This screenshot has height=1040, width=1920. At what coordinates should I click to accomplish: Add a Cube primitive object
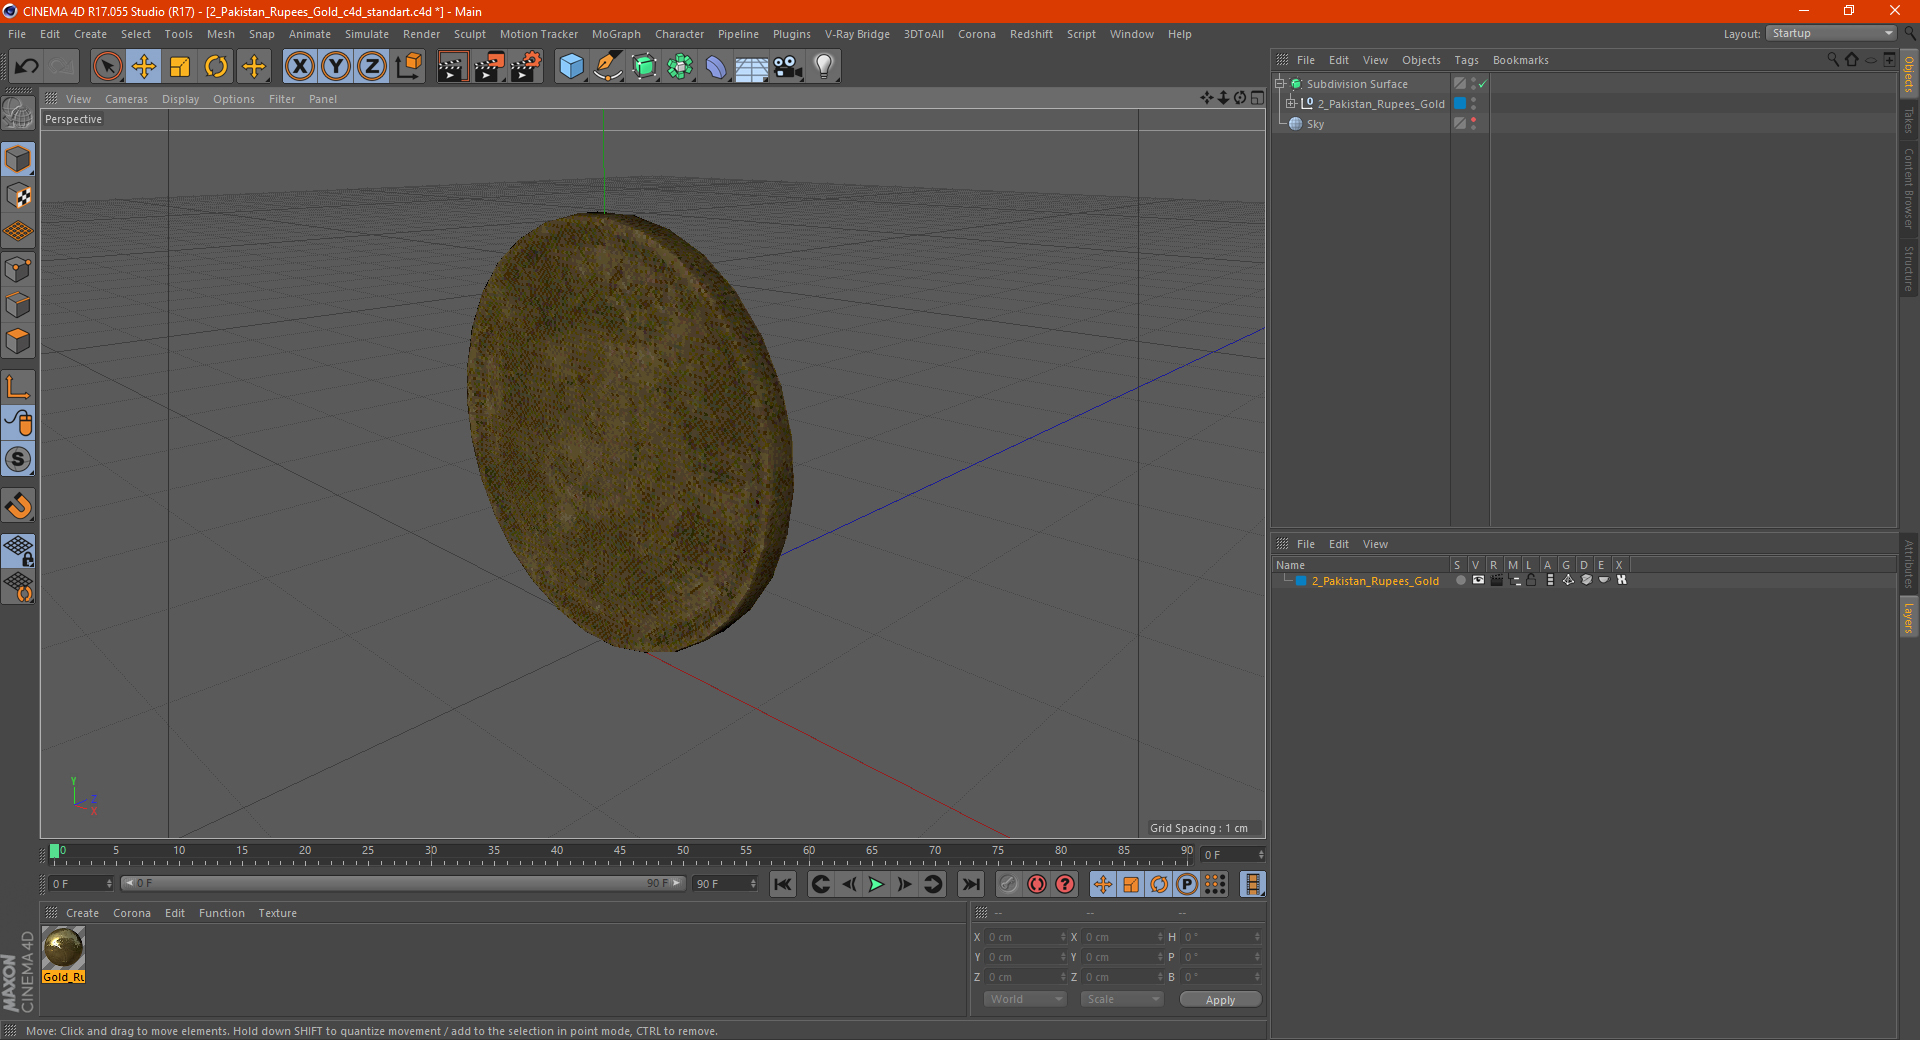(571, 67)
